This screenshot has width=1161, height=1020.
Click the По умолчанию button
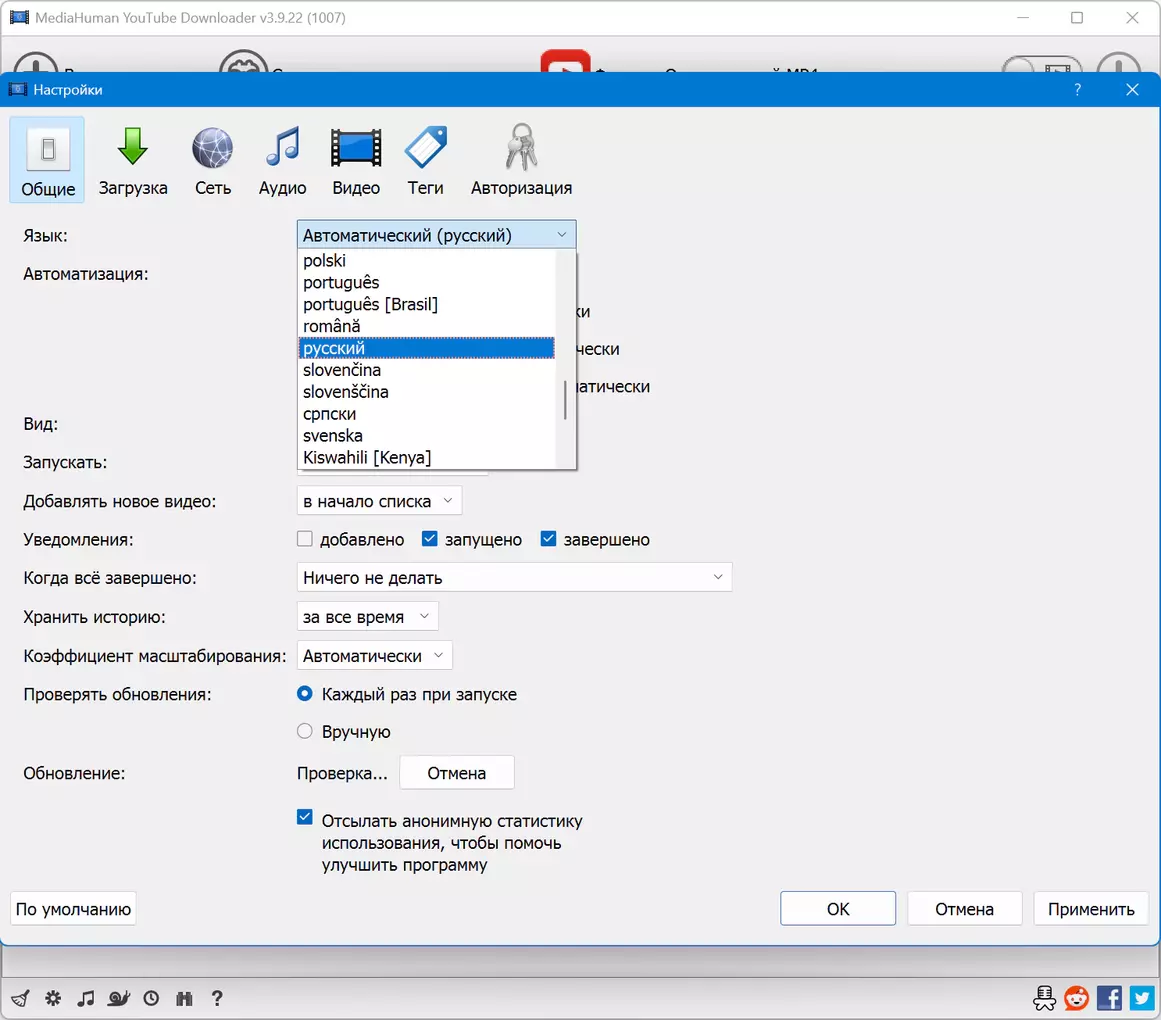tap(73, 909)
